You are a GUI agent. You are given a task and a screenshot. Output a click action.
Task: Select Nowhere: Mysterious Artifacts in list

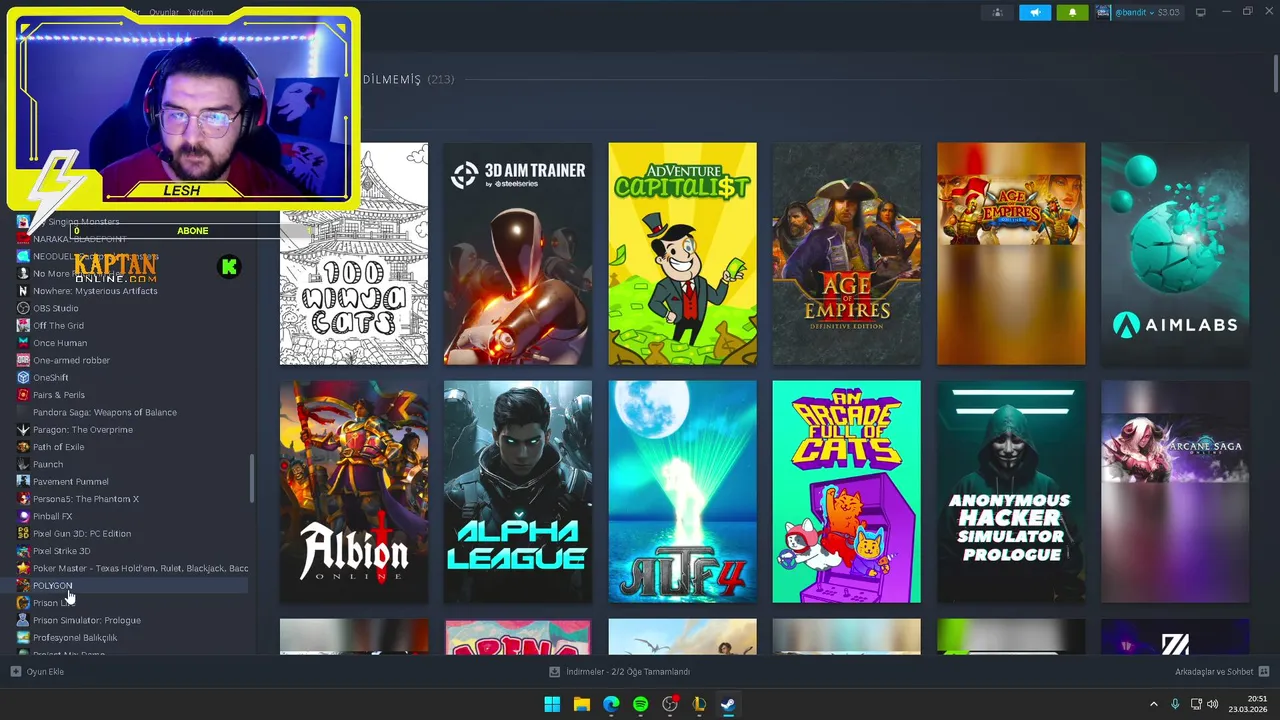[x=95, y=291]
